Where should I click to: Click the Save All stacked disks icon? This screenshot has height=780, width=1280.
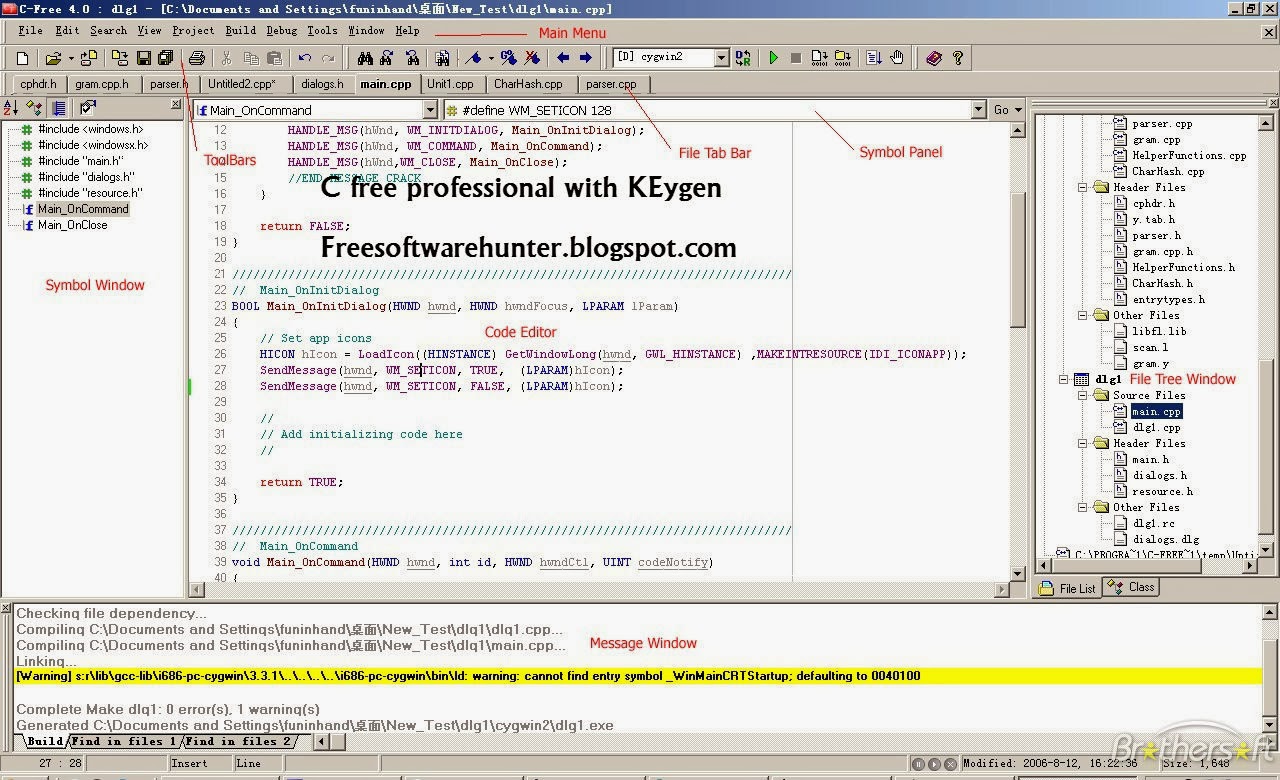pos(166,58)
